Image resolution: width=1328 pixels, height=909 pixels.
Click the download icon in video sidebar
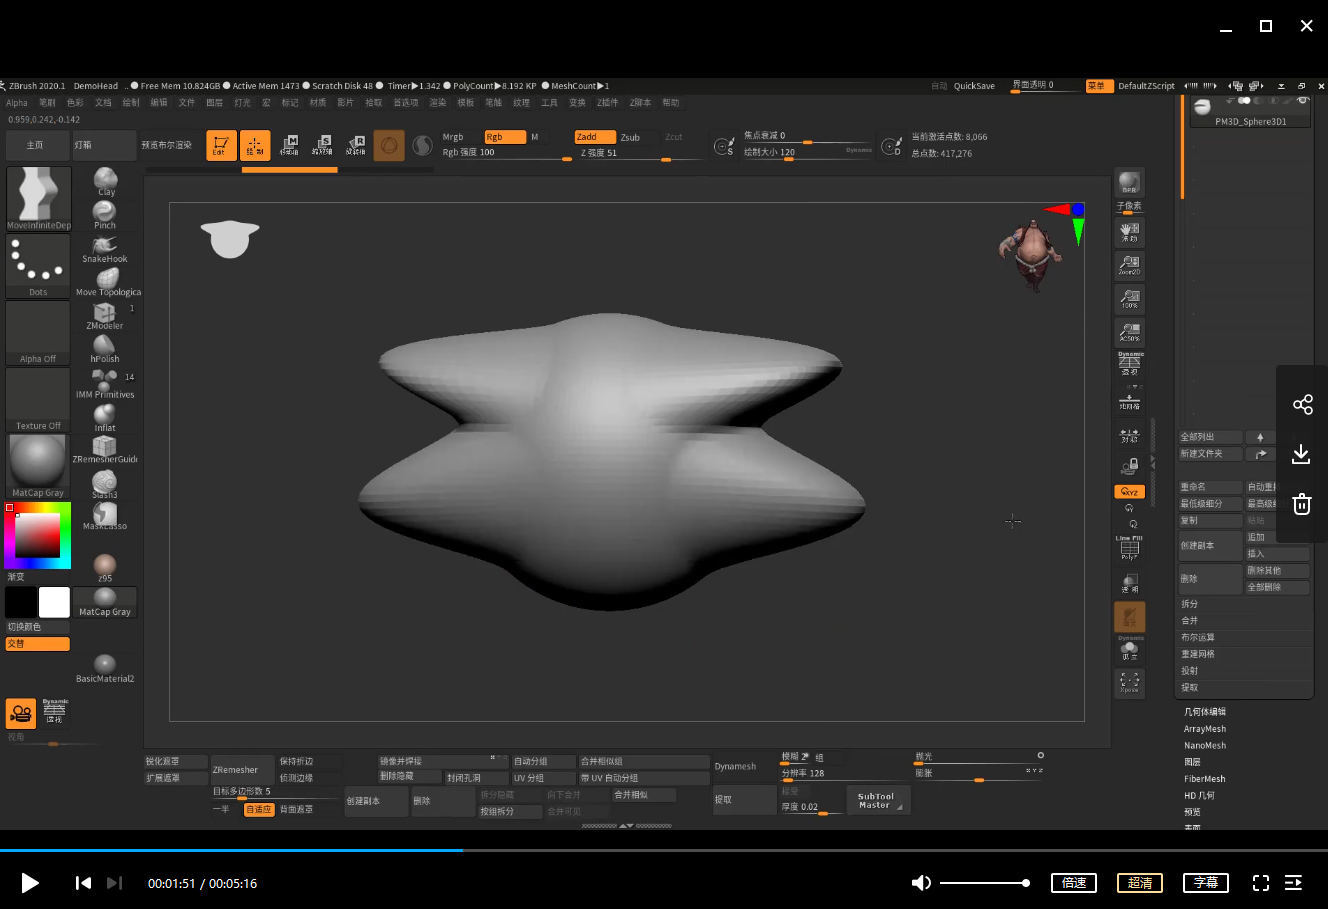pos(1301,454)
